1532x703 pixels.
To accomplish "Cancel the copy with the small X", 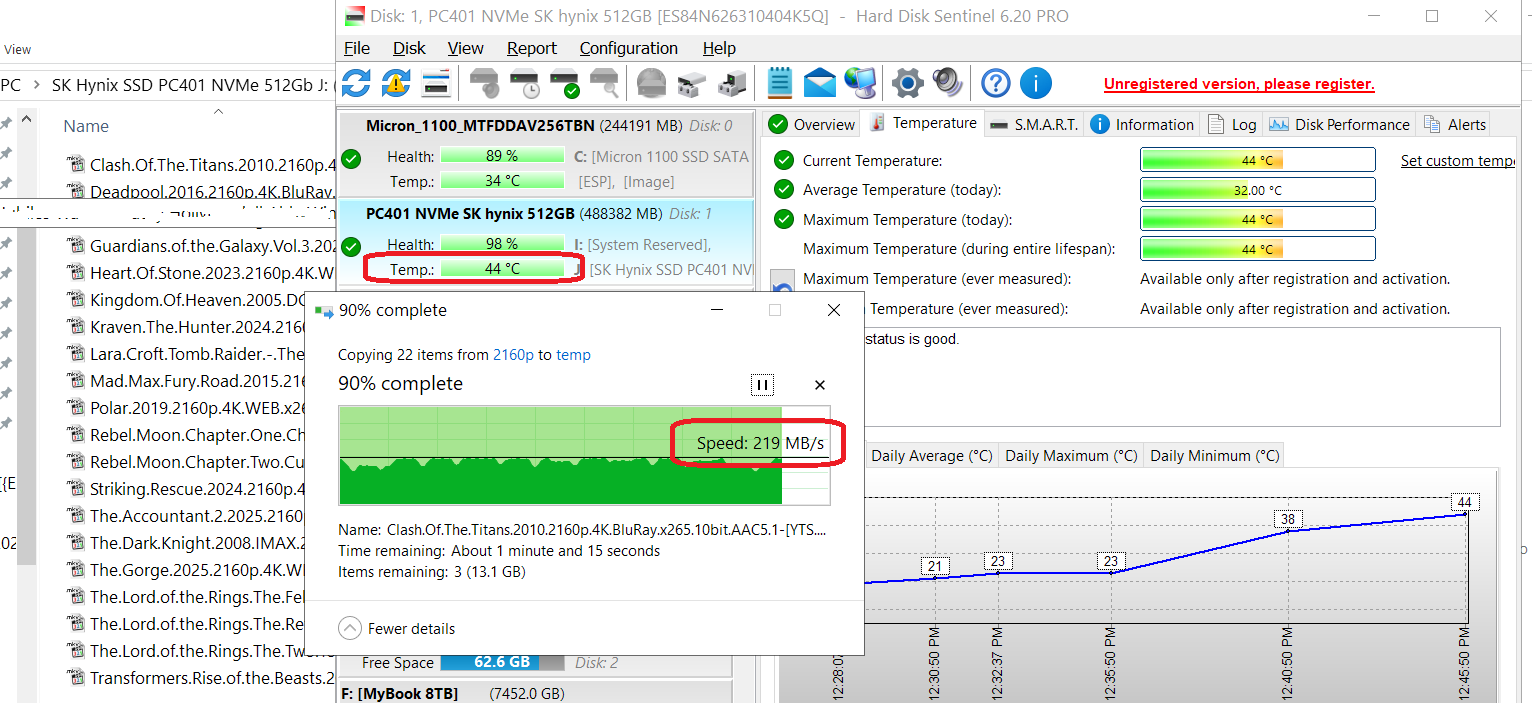I will pyautogui.click(x=820, y=385).
